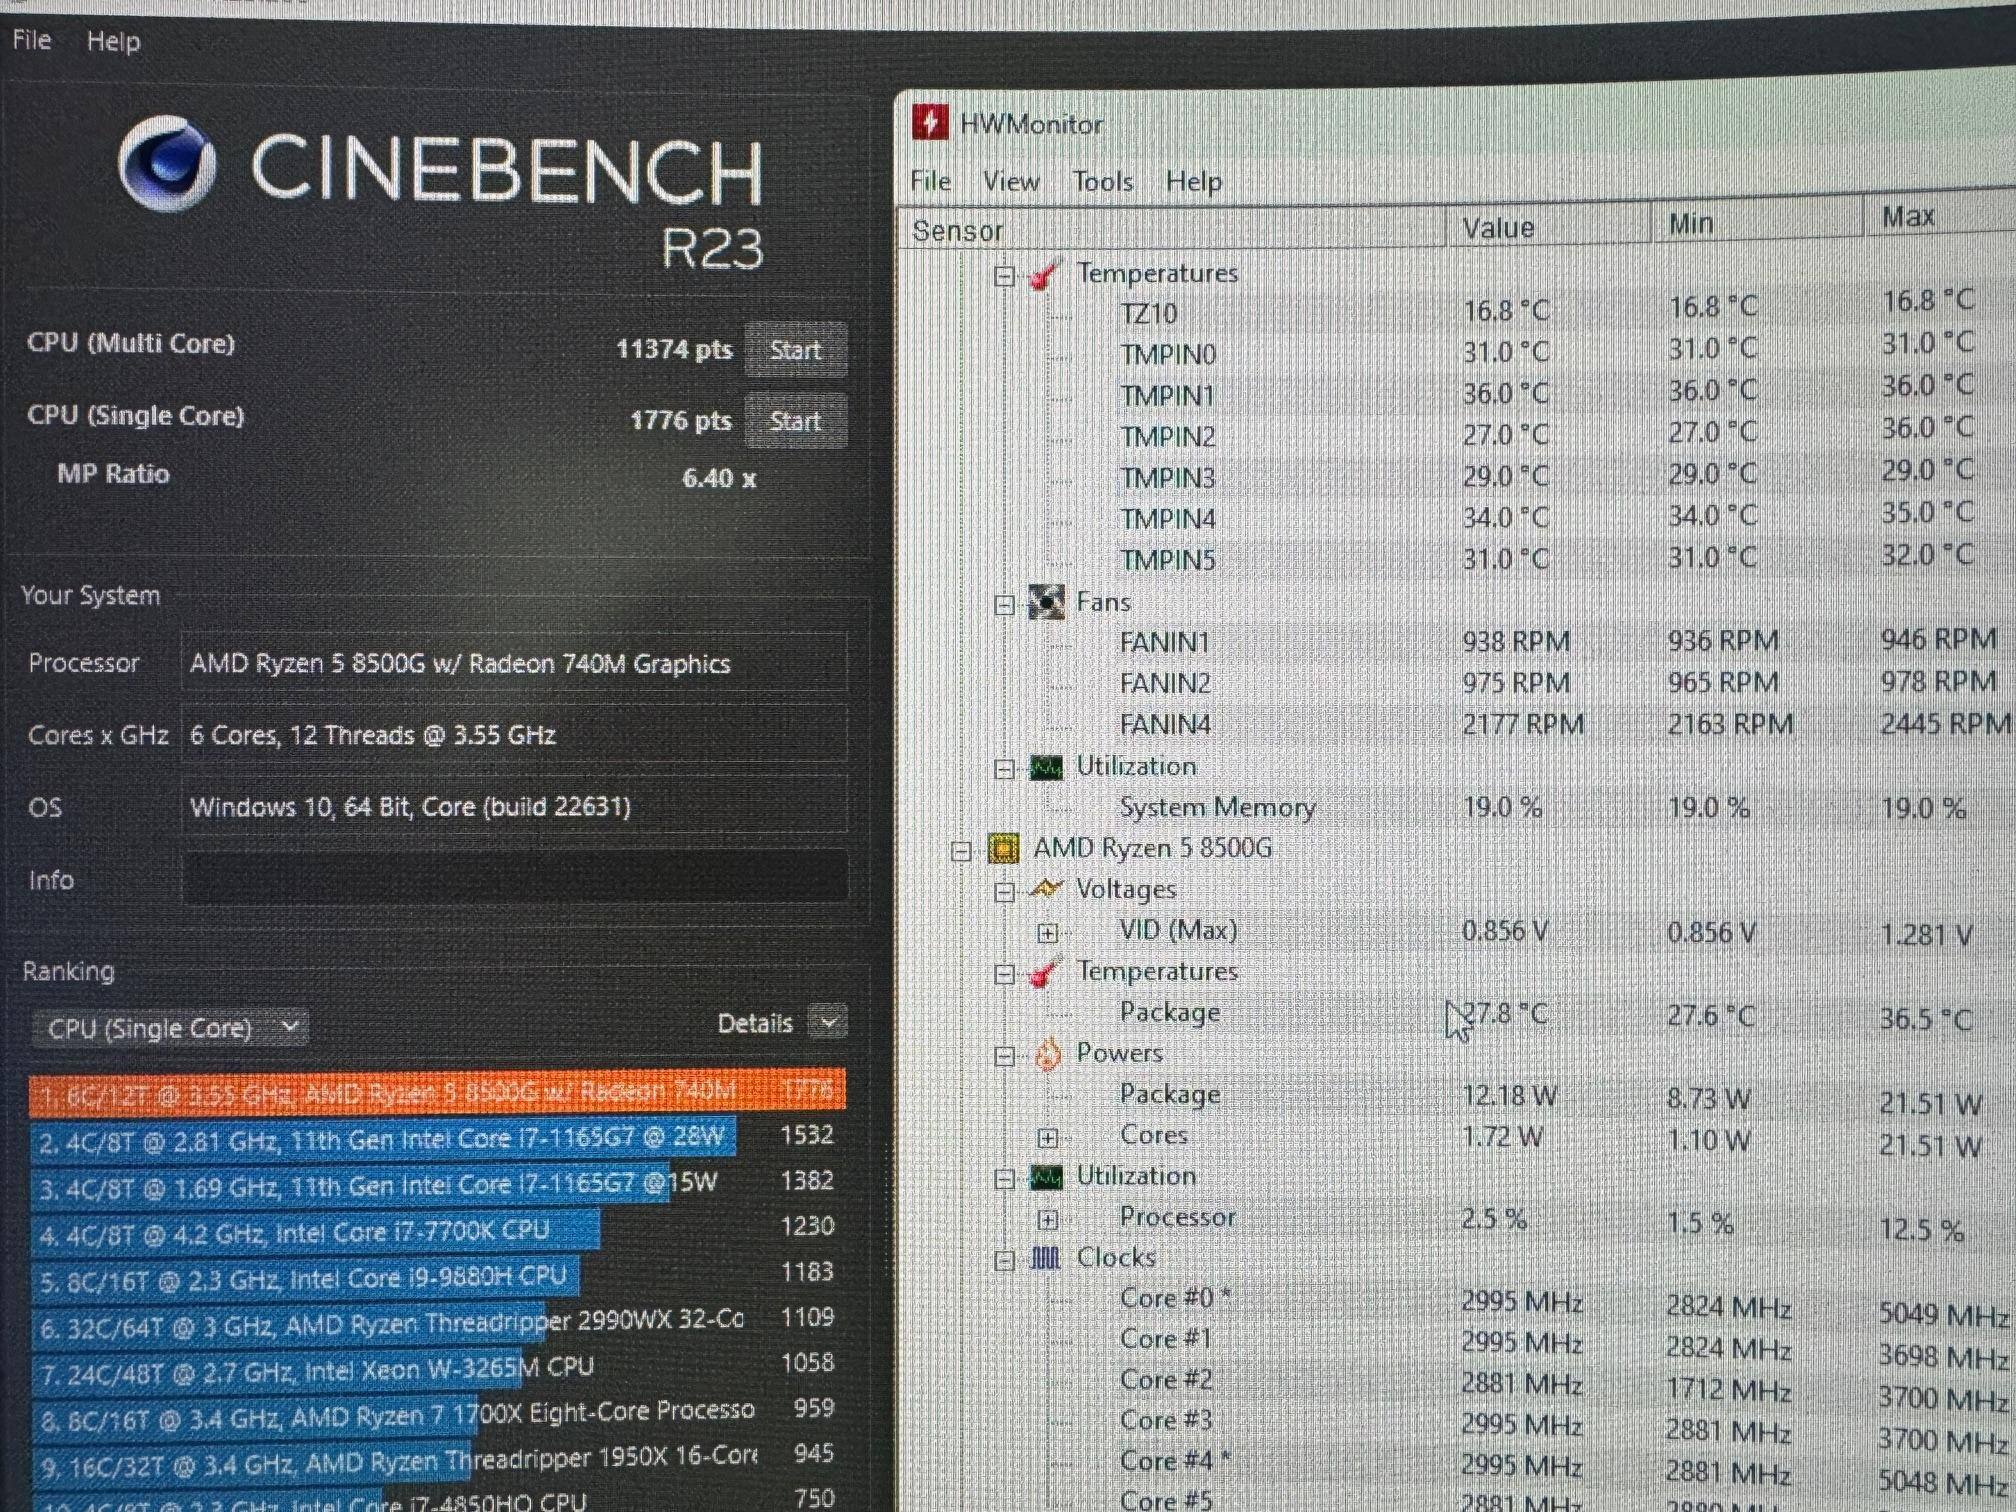Click the HWMonitor lightning bolt app icon

pos(929,123)
